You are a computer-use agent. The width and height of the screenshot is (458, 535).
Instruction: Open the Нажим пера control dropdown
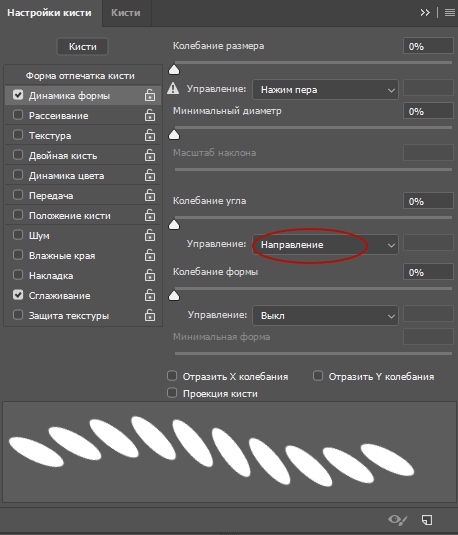tap(325, 90)
